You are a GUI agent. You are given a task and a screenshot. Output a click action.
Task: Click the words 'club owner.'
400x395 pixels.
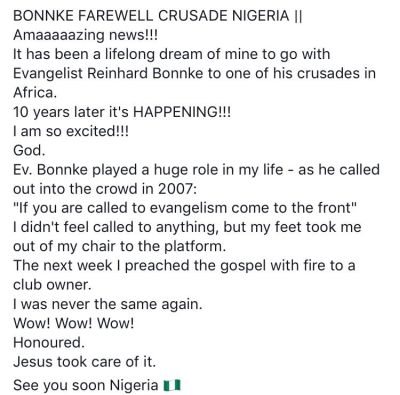52,285
